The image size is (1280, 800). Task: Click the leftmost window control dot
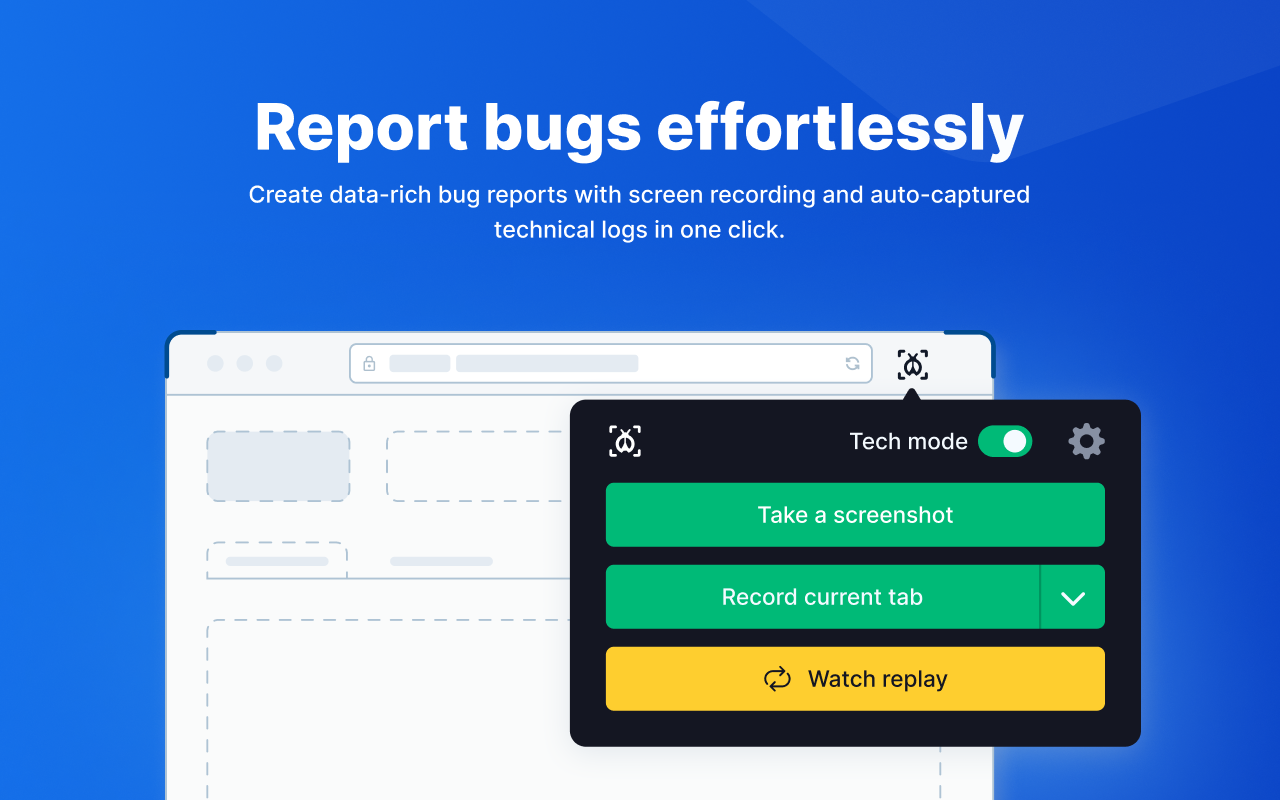tap(216, 363)
